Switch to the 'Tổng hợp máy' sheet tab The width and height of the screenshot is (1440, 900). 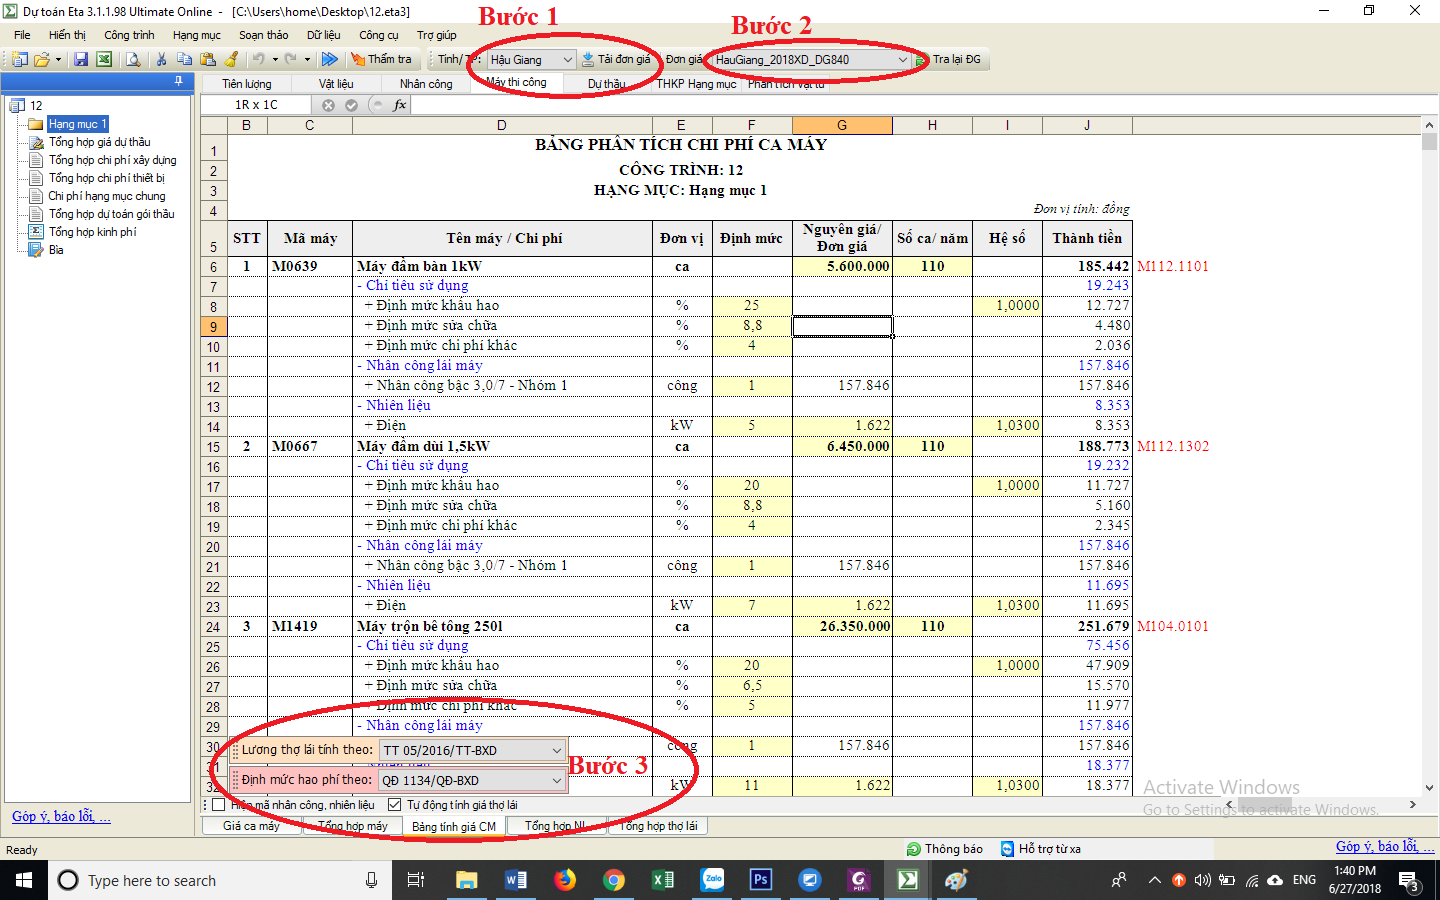(x=352, y=826)
